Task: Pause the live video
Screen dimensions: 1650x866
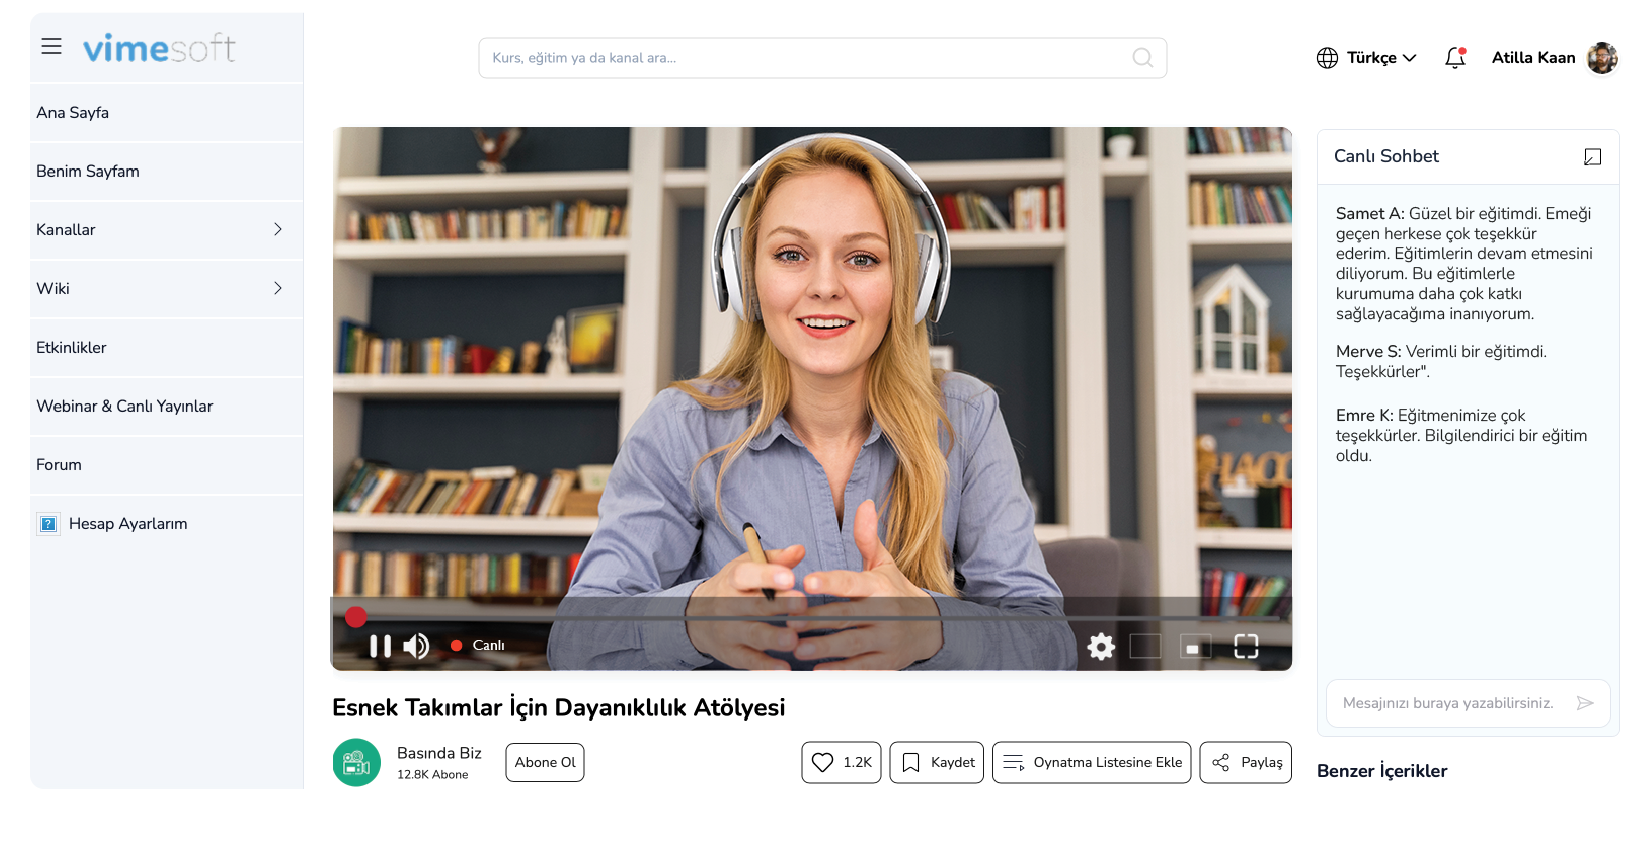Action: 380,646
